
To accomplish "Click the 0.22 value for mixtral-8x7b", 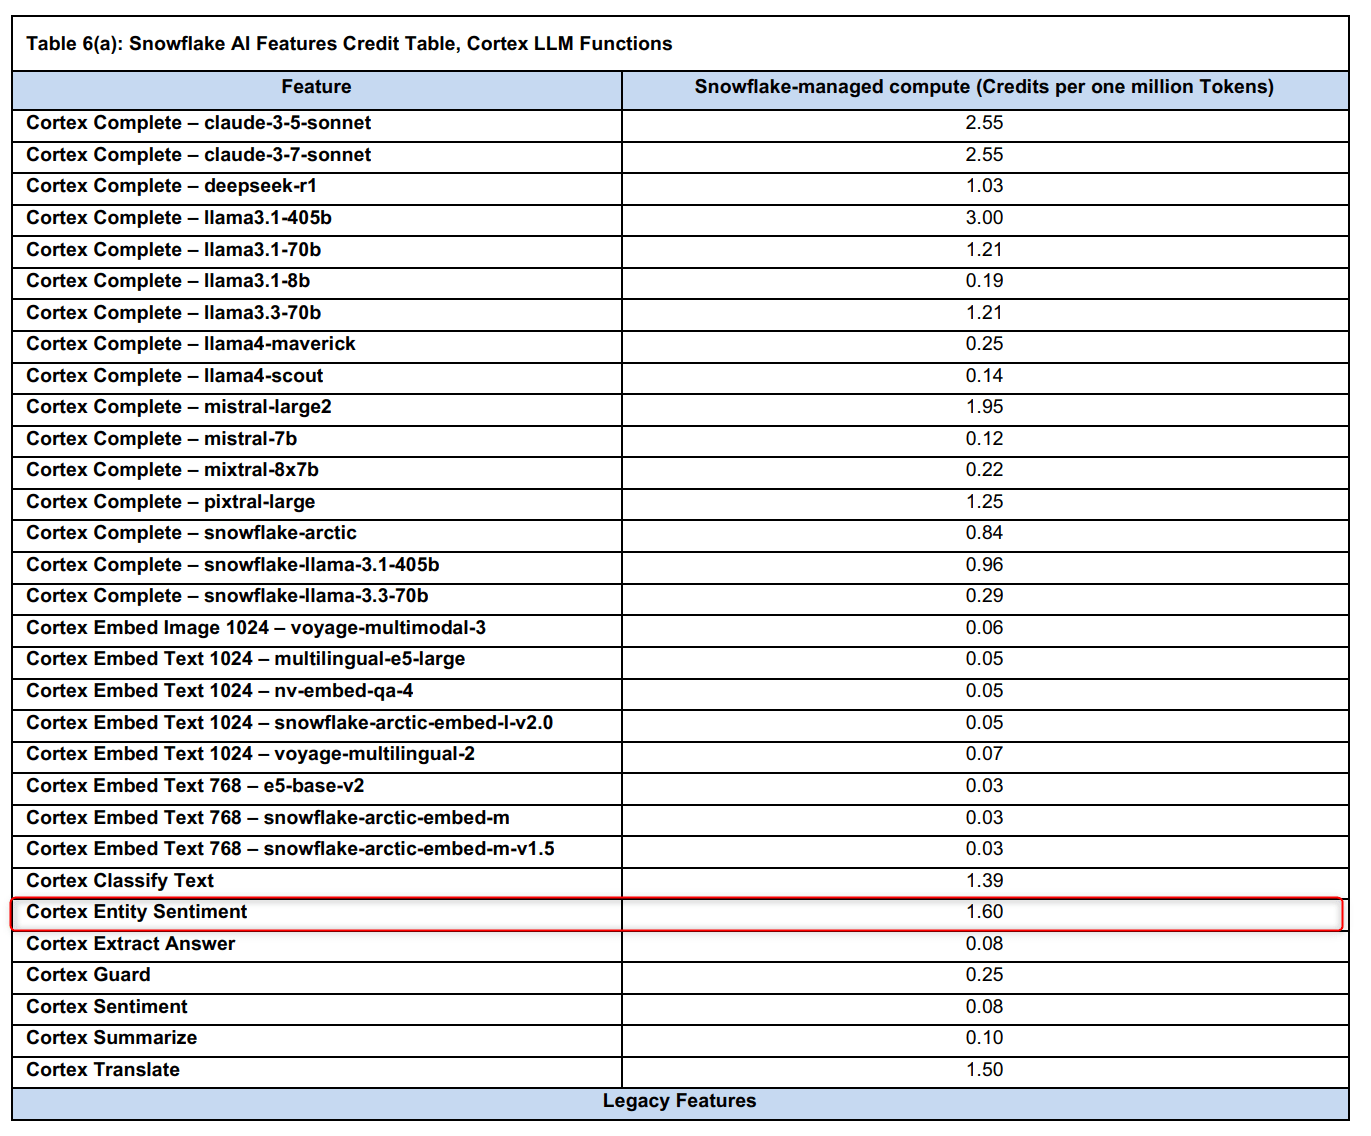I will pos(984,470).
